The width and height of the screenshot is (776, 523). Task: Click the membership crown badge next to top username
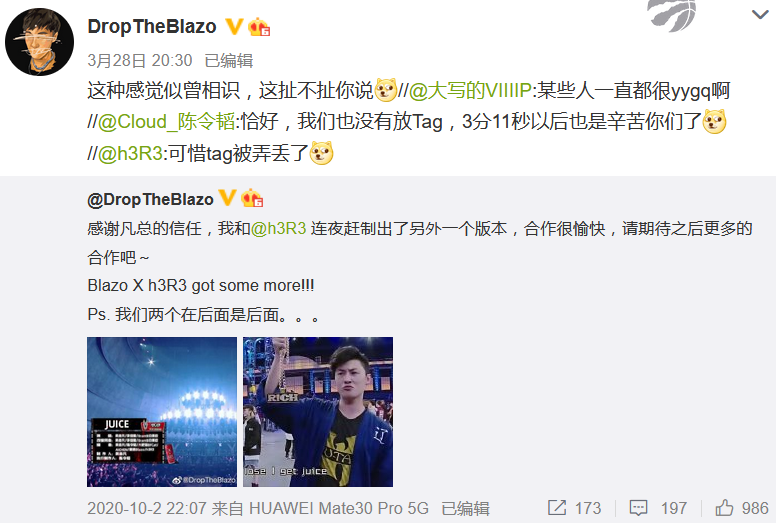[259, 27]
